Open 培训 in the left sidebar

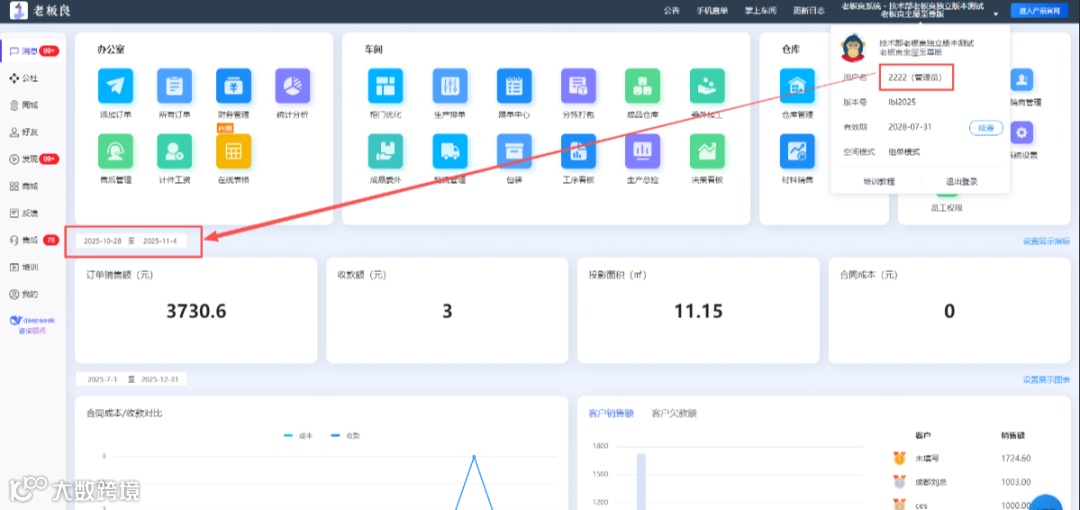[24, 267]
